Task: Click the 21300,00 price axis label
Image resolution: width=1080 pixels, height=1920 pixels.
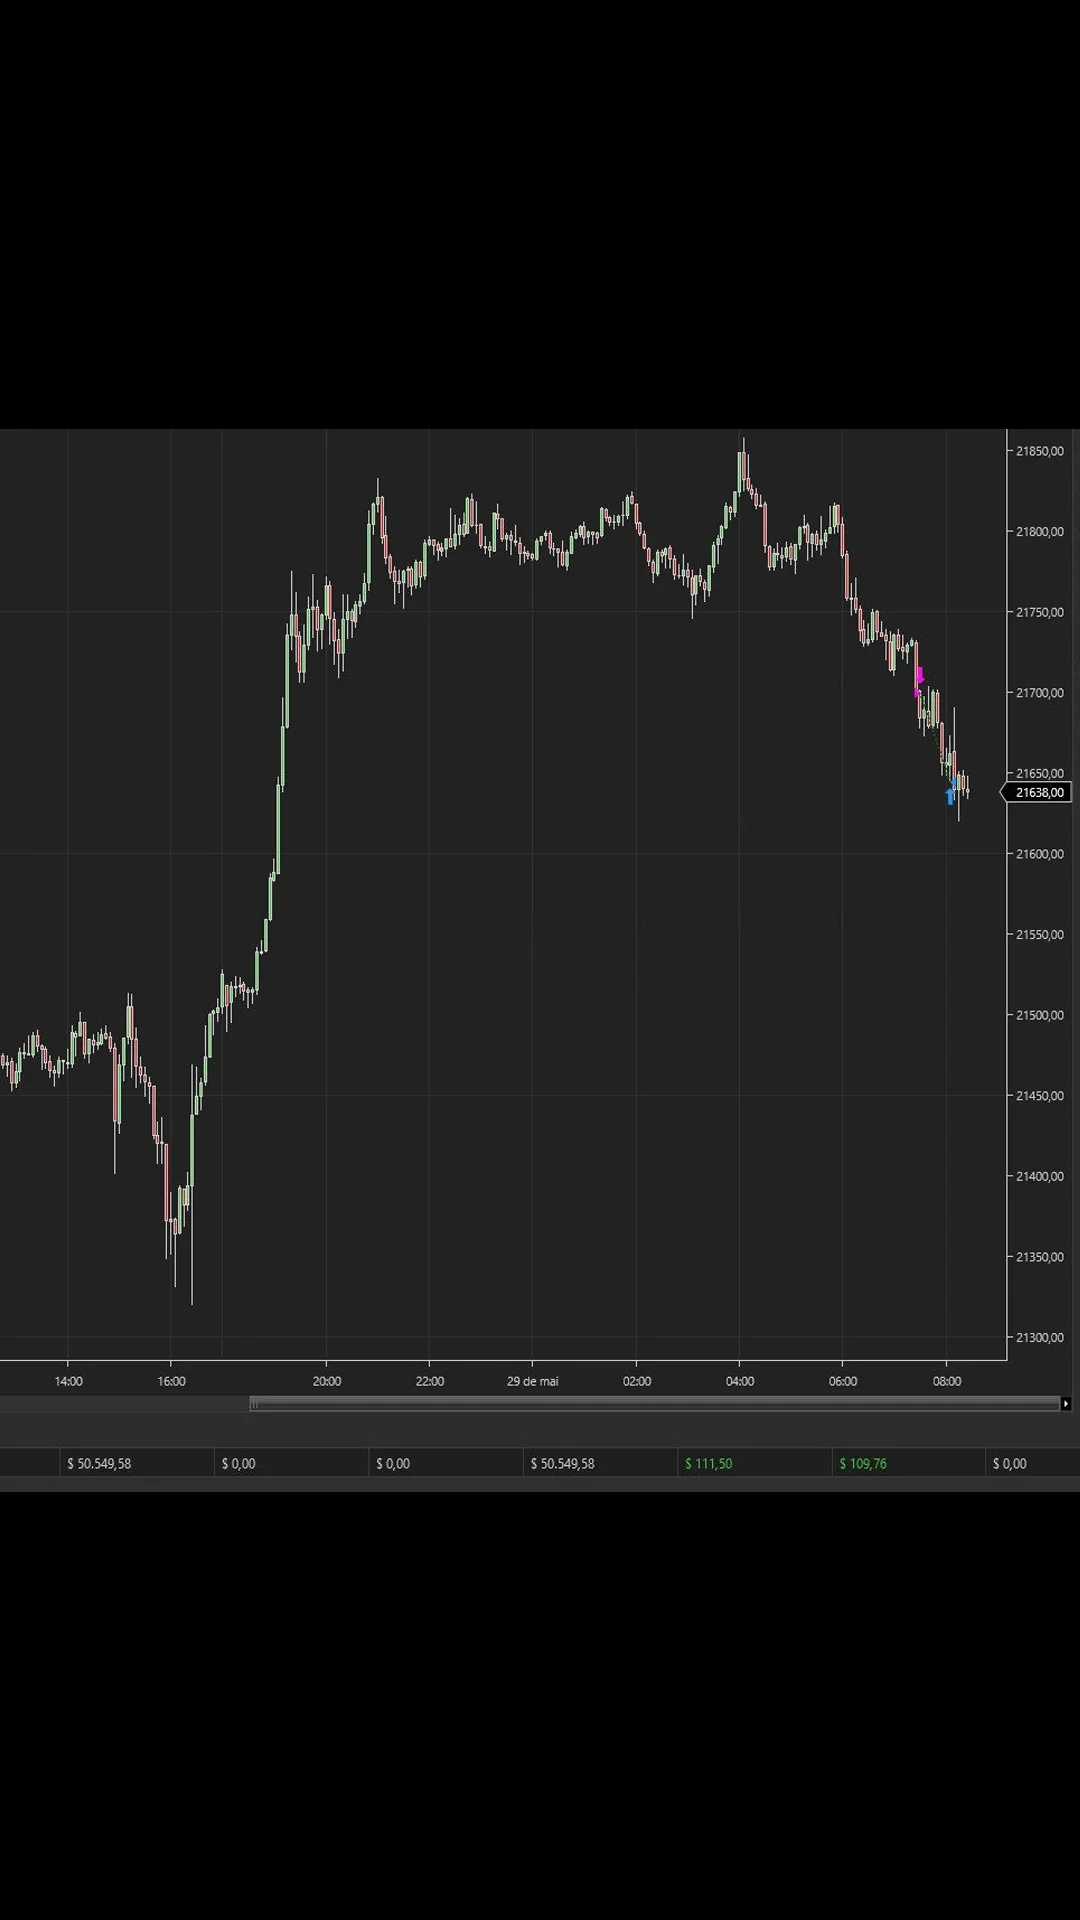Action: pos(1039,1337)
